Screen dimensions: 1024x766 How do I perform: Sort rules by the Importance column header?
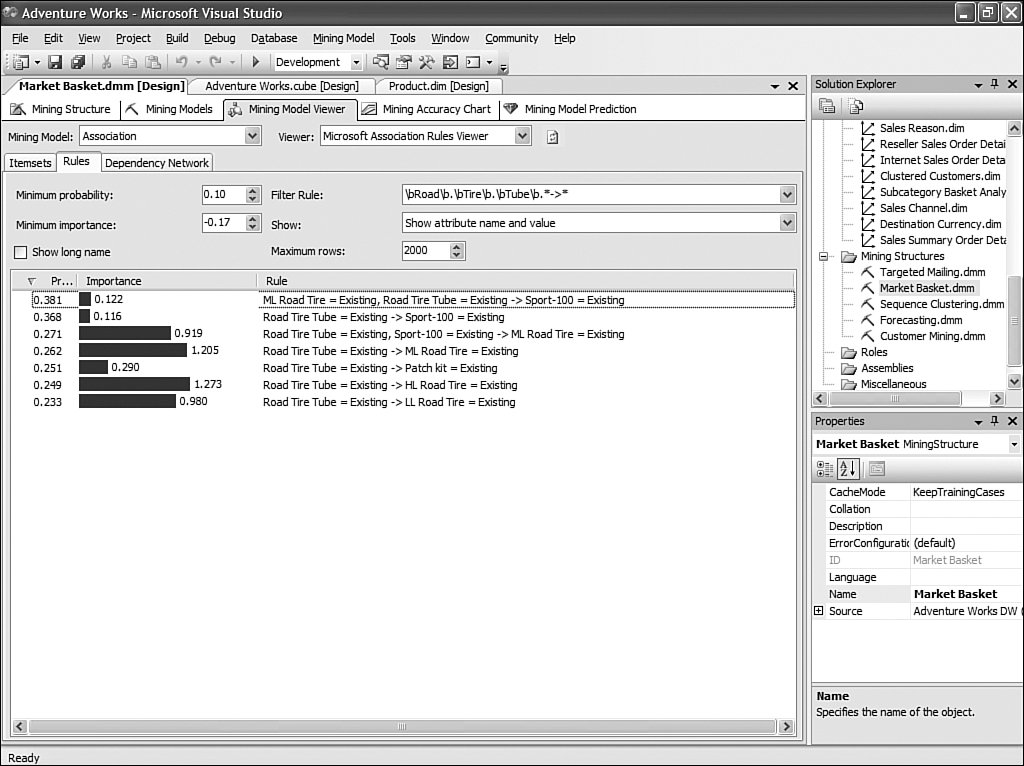pyautogui.click(x=114, y=281)
